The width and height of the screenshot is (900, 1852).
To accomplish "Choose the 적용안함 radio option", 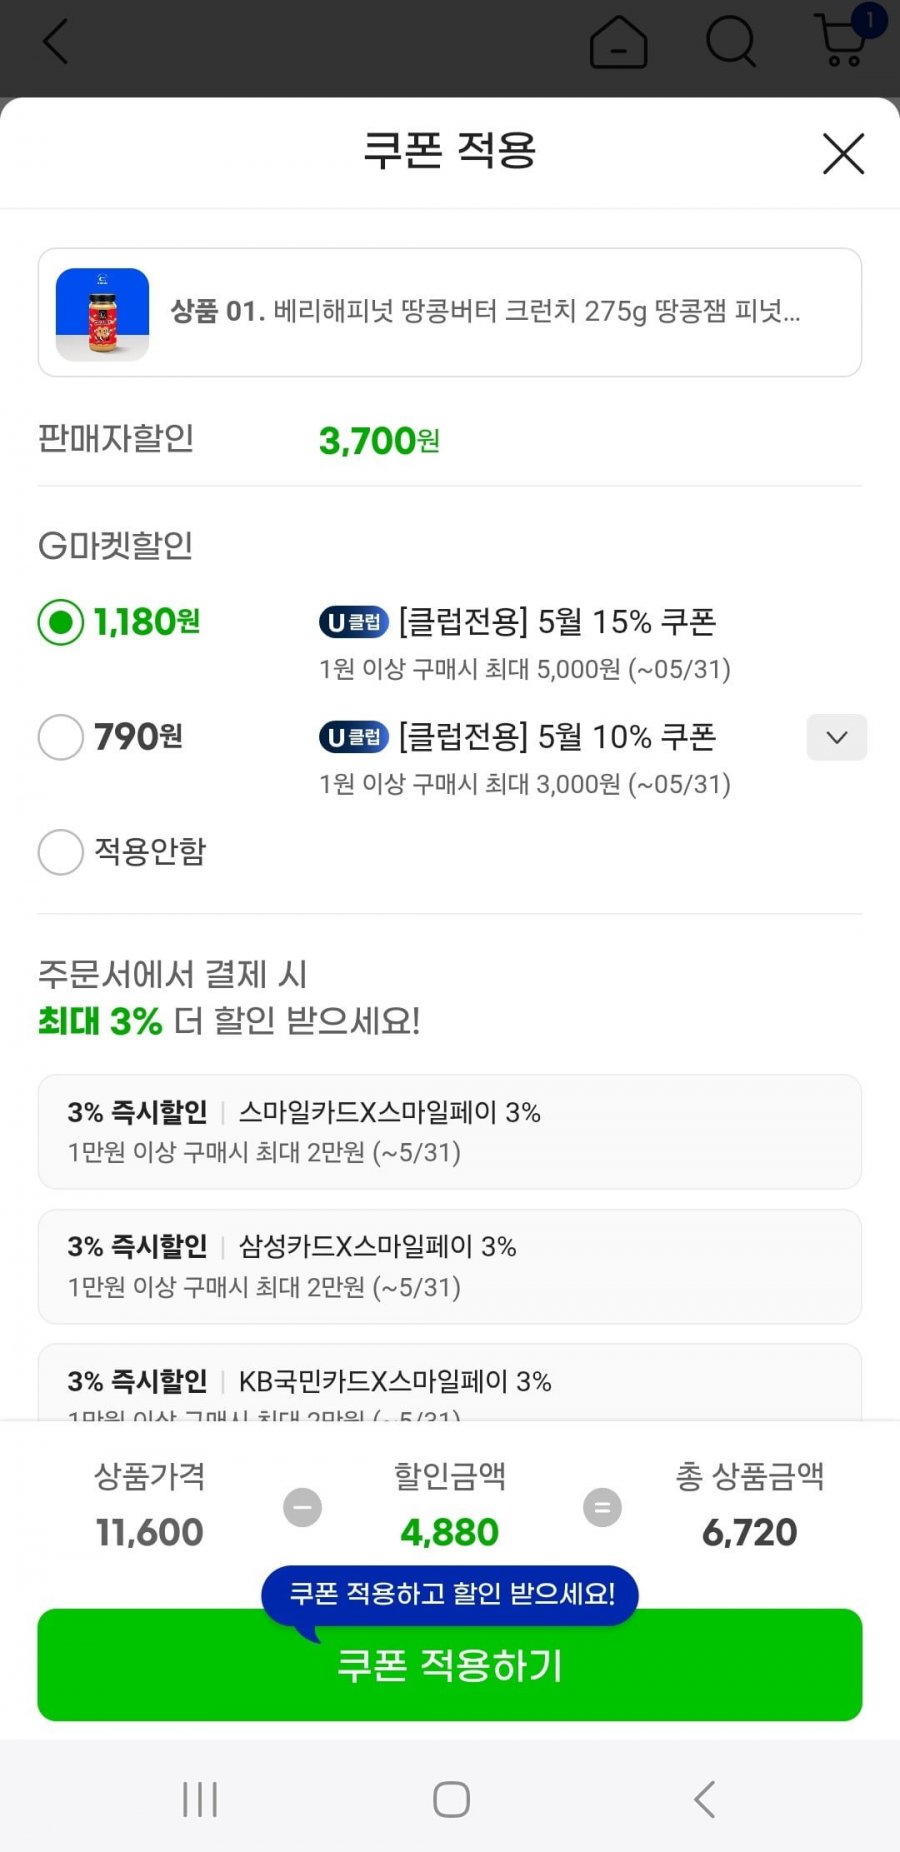I will pos(60,852).
